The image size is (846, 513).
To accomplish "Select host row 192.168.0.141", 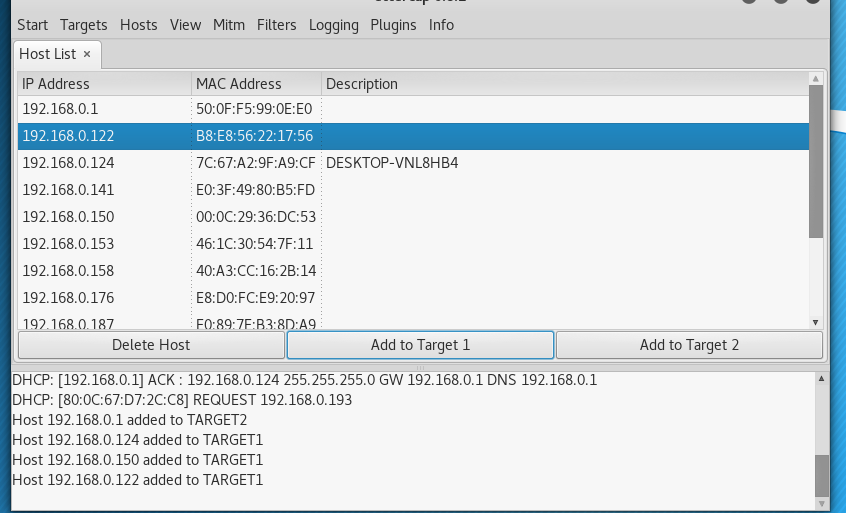I will coord(413,190).
